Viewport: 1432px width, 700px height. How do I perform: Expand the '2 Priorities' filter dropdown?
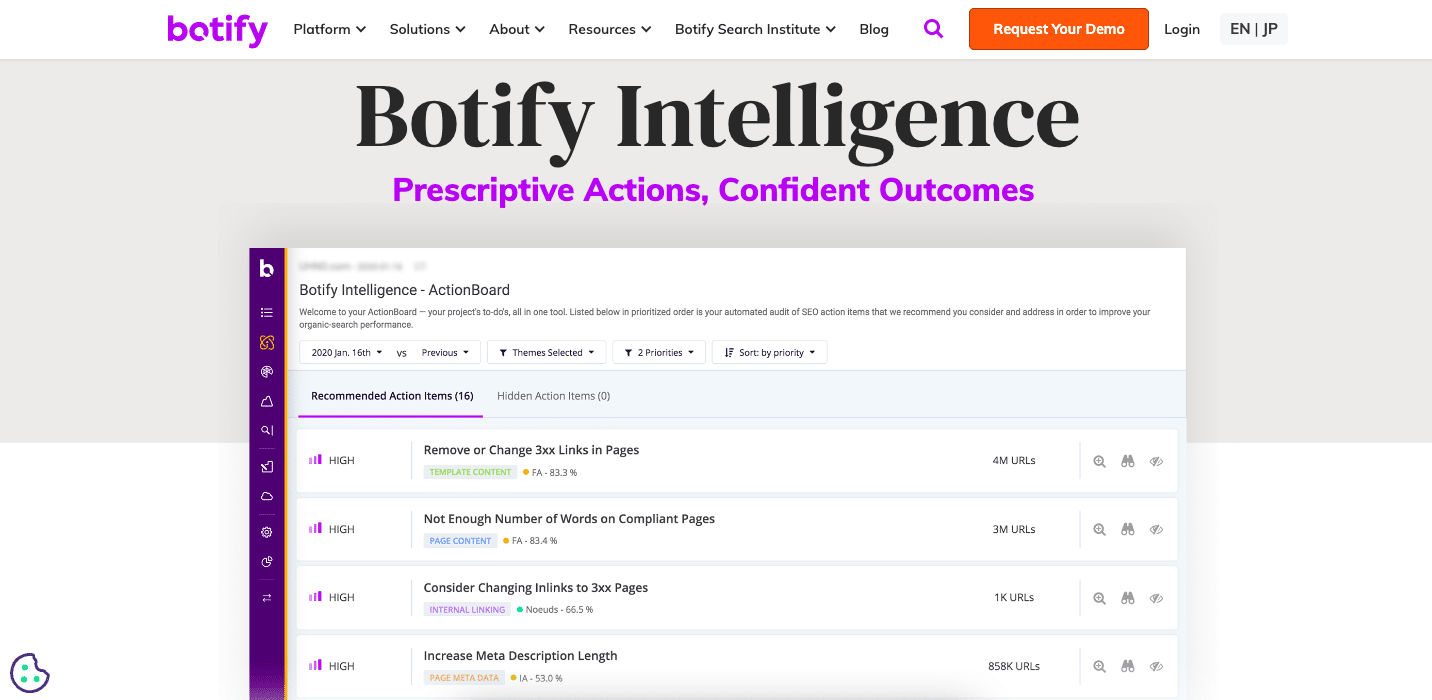click(x=658, y=352)
